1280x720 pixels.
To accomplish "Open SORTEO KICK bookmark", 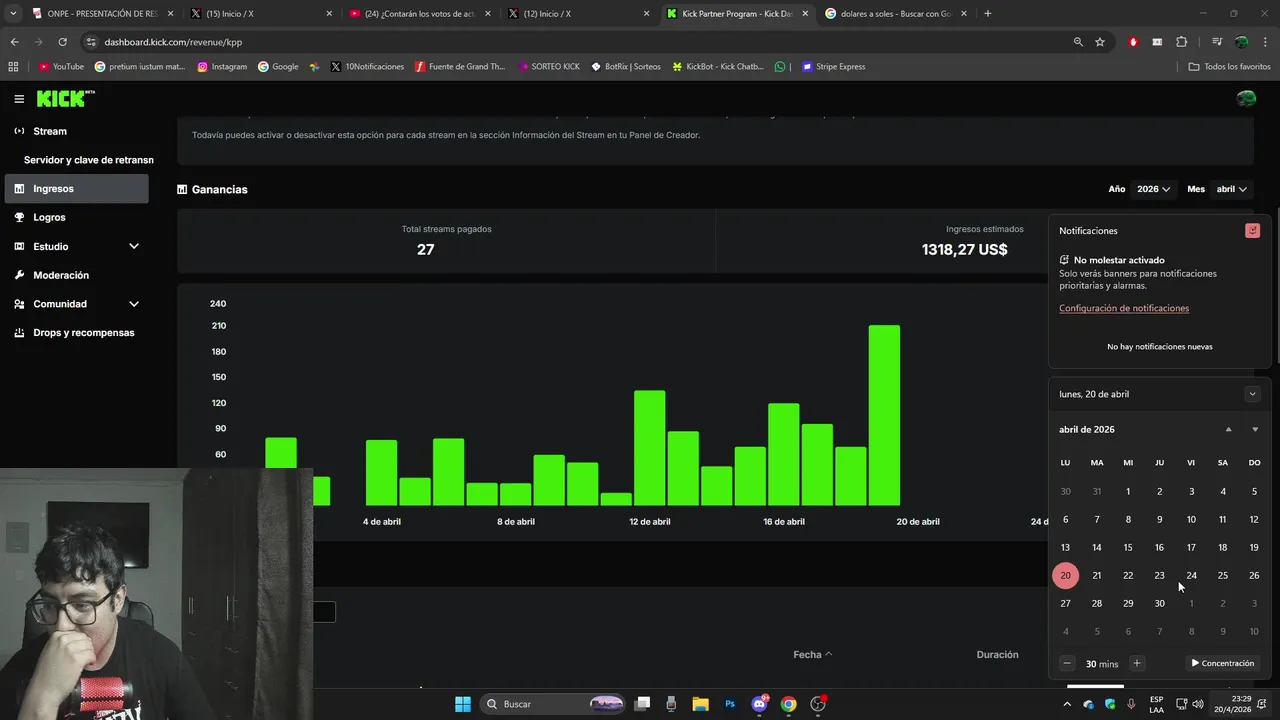I will 549,67.
